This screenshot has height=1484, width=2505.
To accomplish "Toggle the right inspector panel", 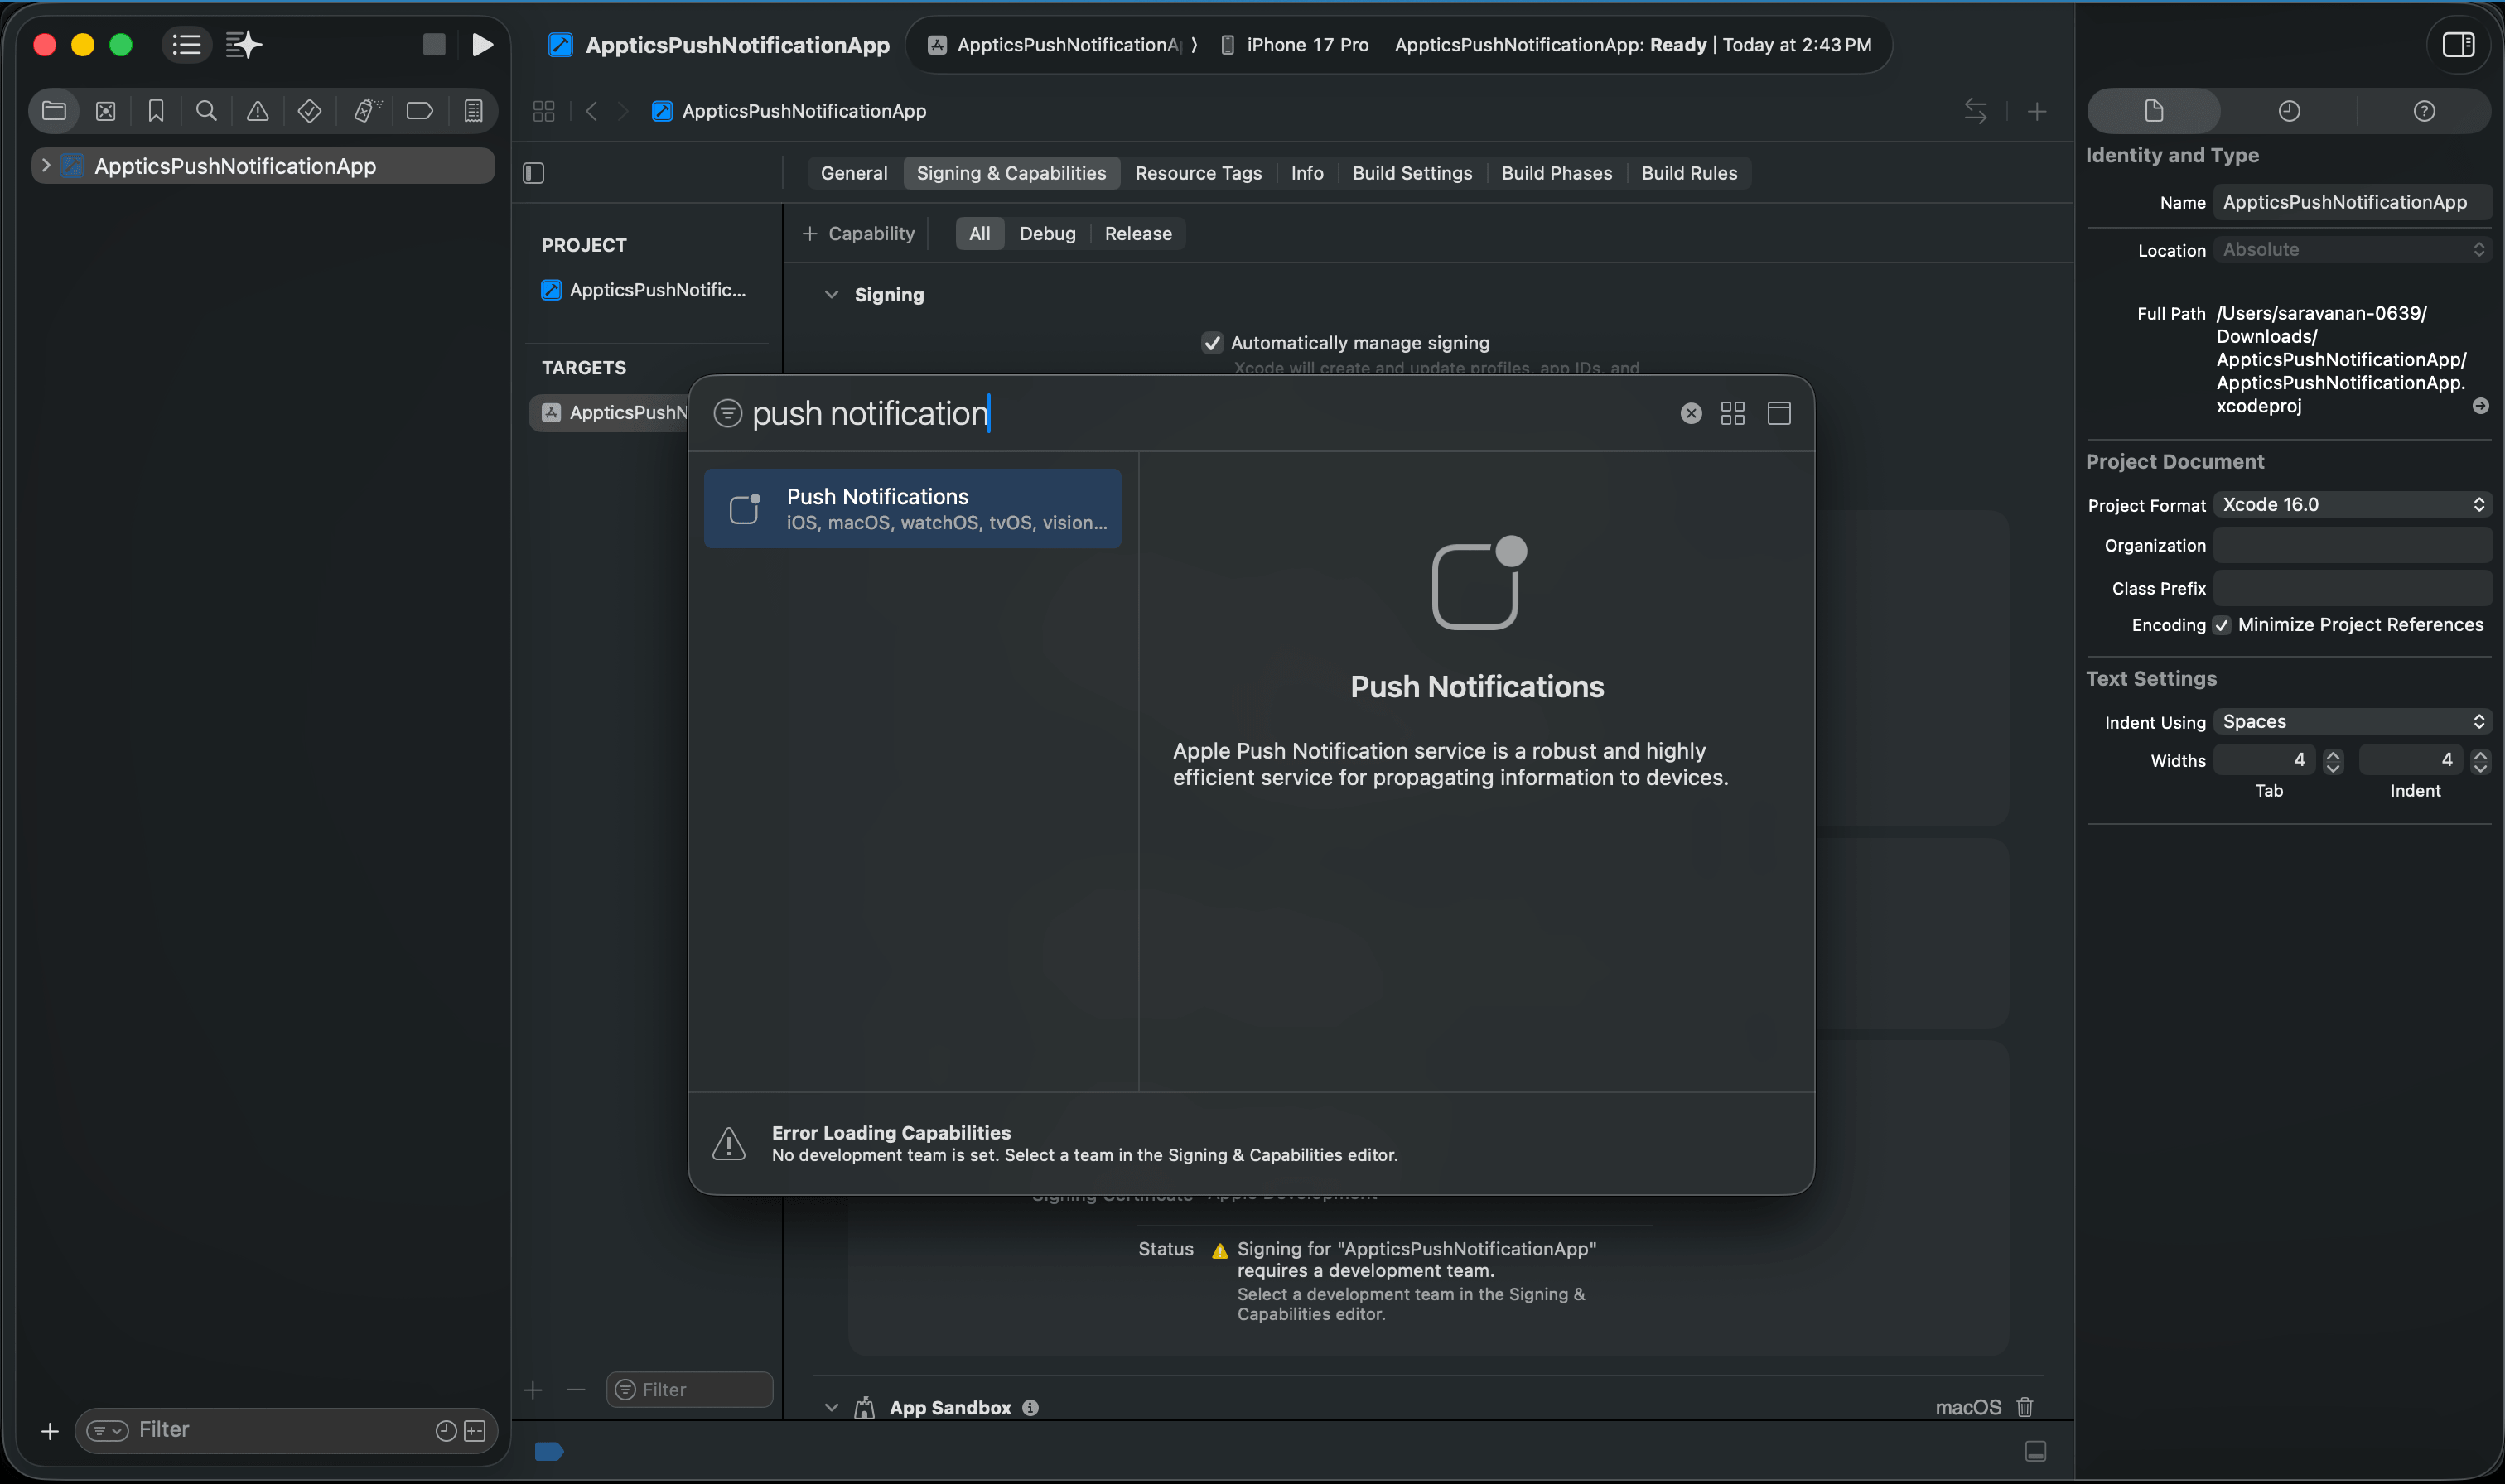I will [2458, 45].
